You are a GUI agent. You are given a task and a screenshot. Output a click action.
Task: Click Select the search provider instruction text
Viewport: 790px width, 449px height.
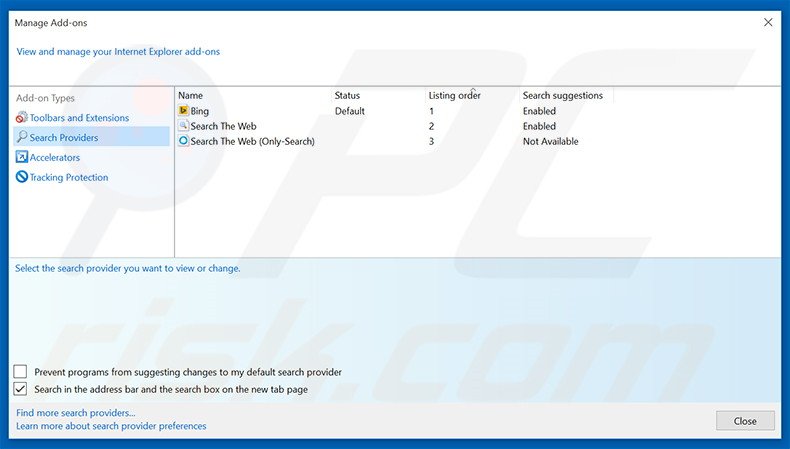pyautogui.click(x=127, y=268)
